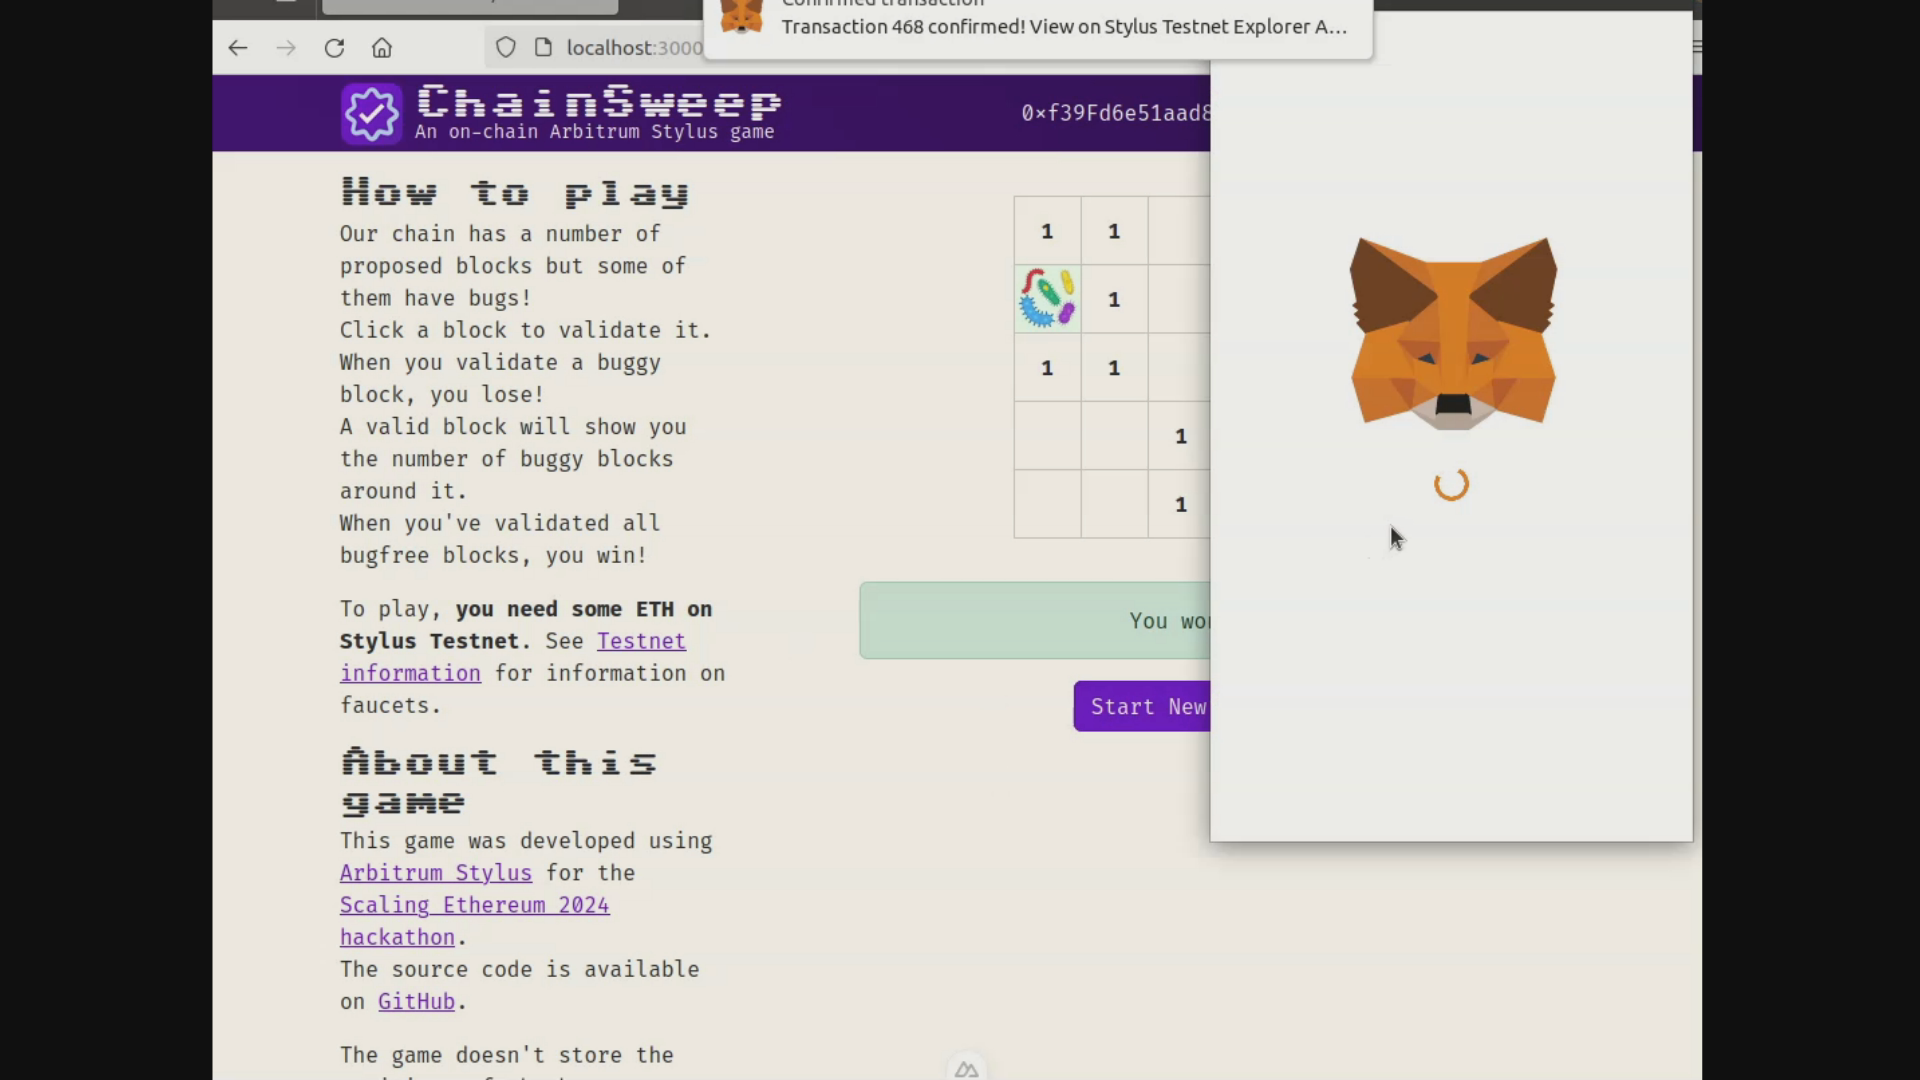Click the MetaMask loading spinner
The height and width of the screenshot is (1080, 1920).
coord(1451,484)
